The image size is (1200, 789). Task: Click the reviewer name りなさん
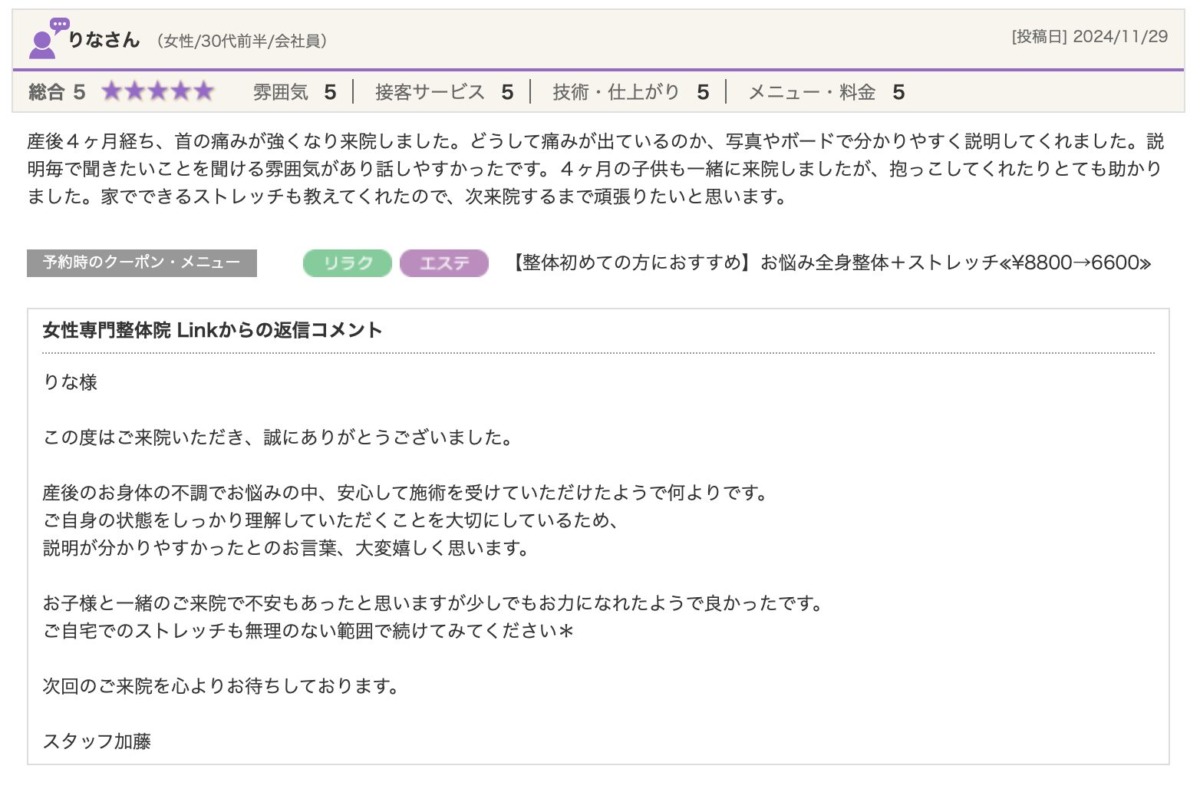(104, 40)
